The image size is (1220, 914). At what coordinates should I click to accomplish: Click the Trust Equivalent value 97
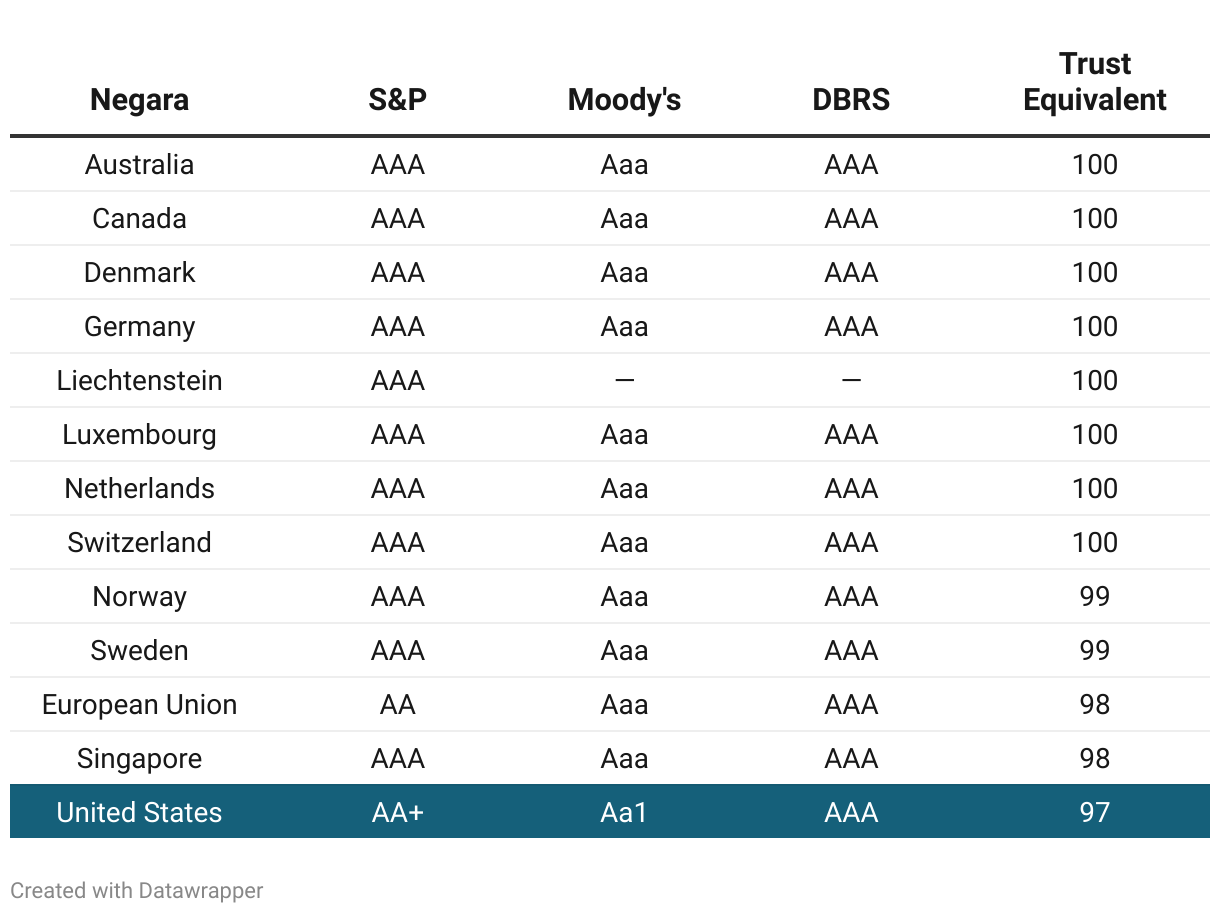(1095, 813)
